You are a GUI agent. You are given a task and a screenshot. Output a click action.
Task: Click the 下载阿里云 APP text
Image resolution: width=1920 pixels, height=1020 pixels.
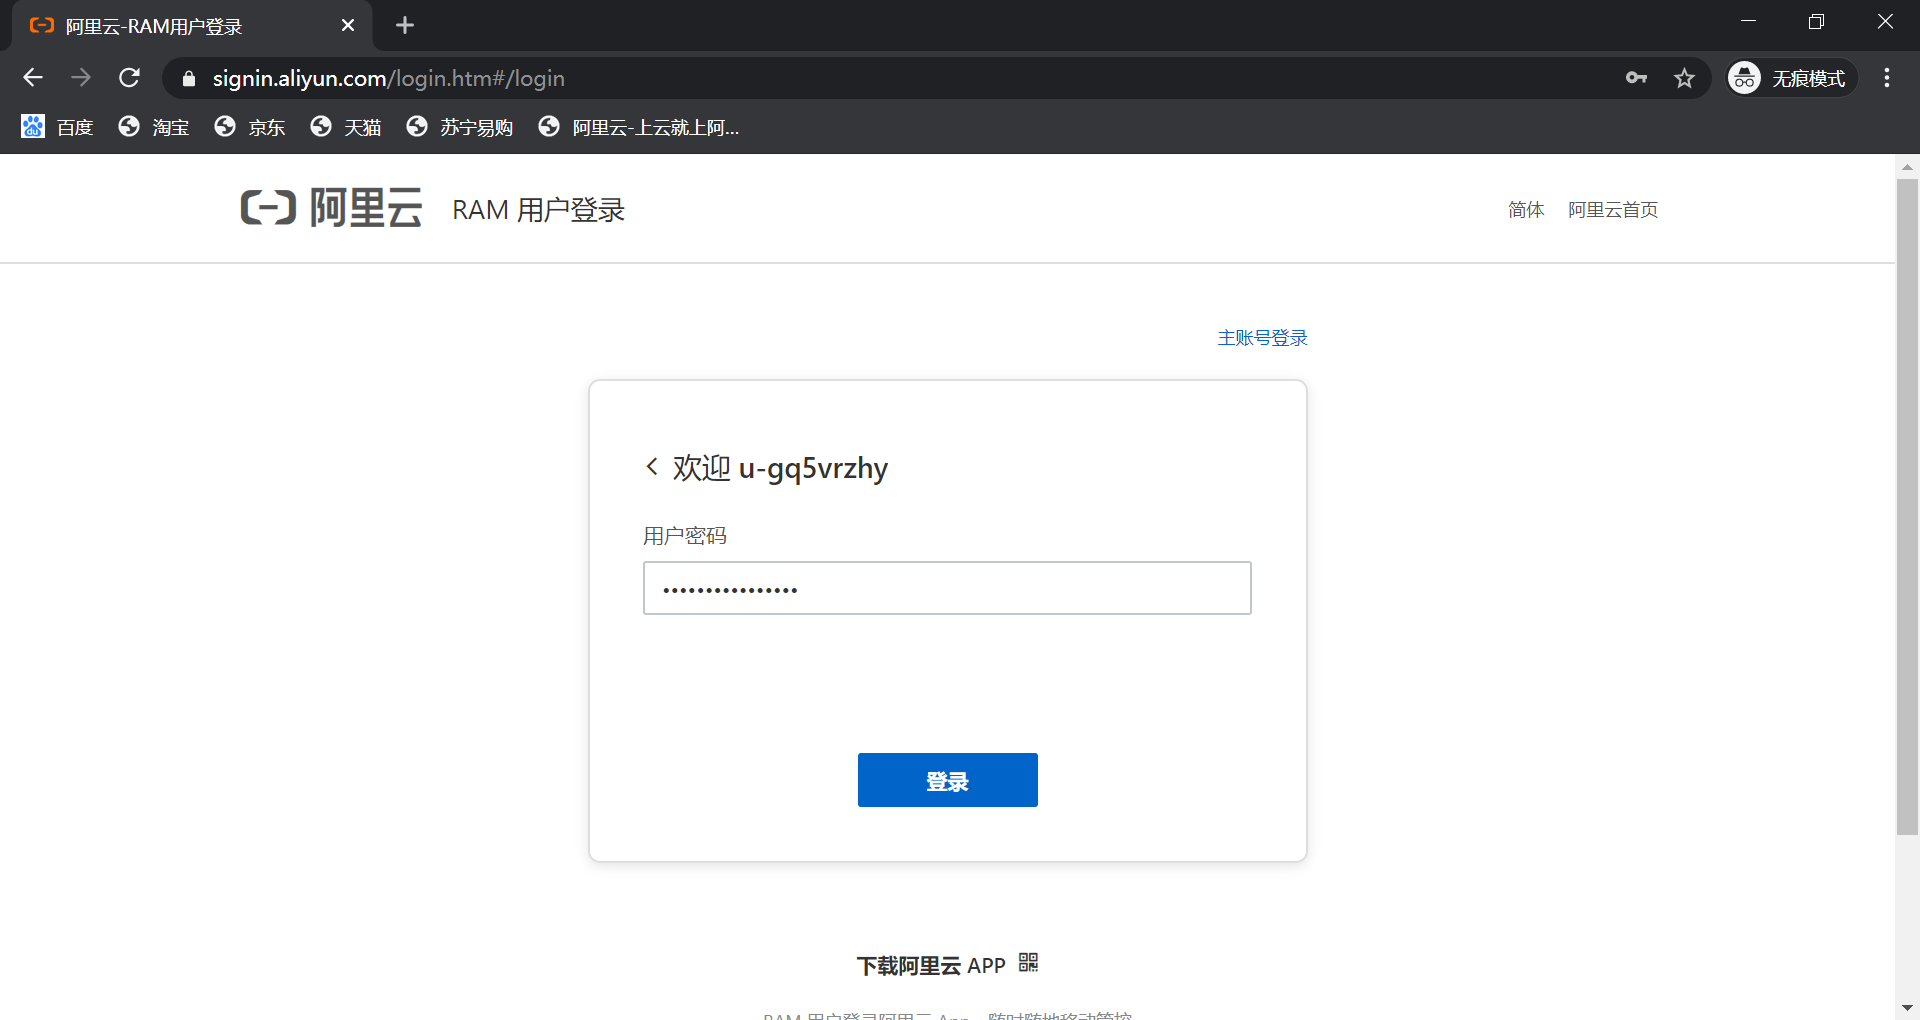(x=931, y=965)
